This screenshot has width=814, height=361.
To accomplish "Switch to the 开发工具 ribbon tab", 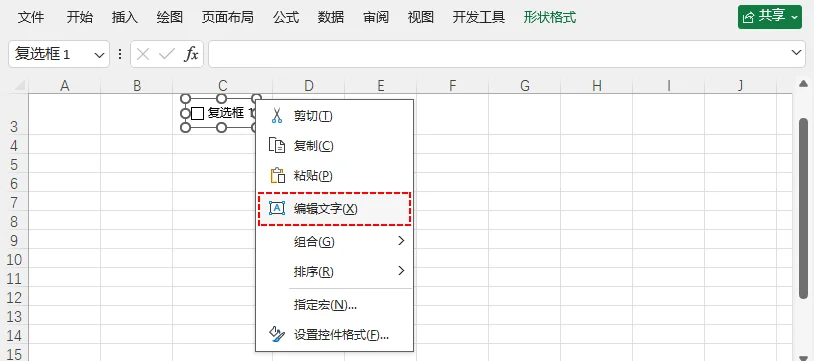I will point(479,17).
